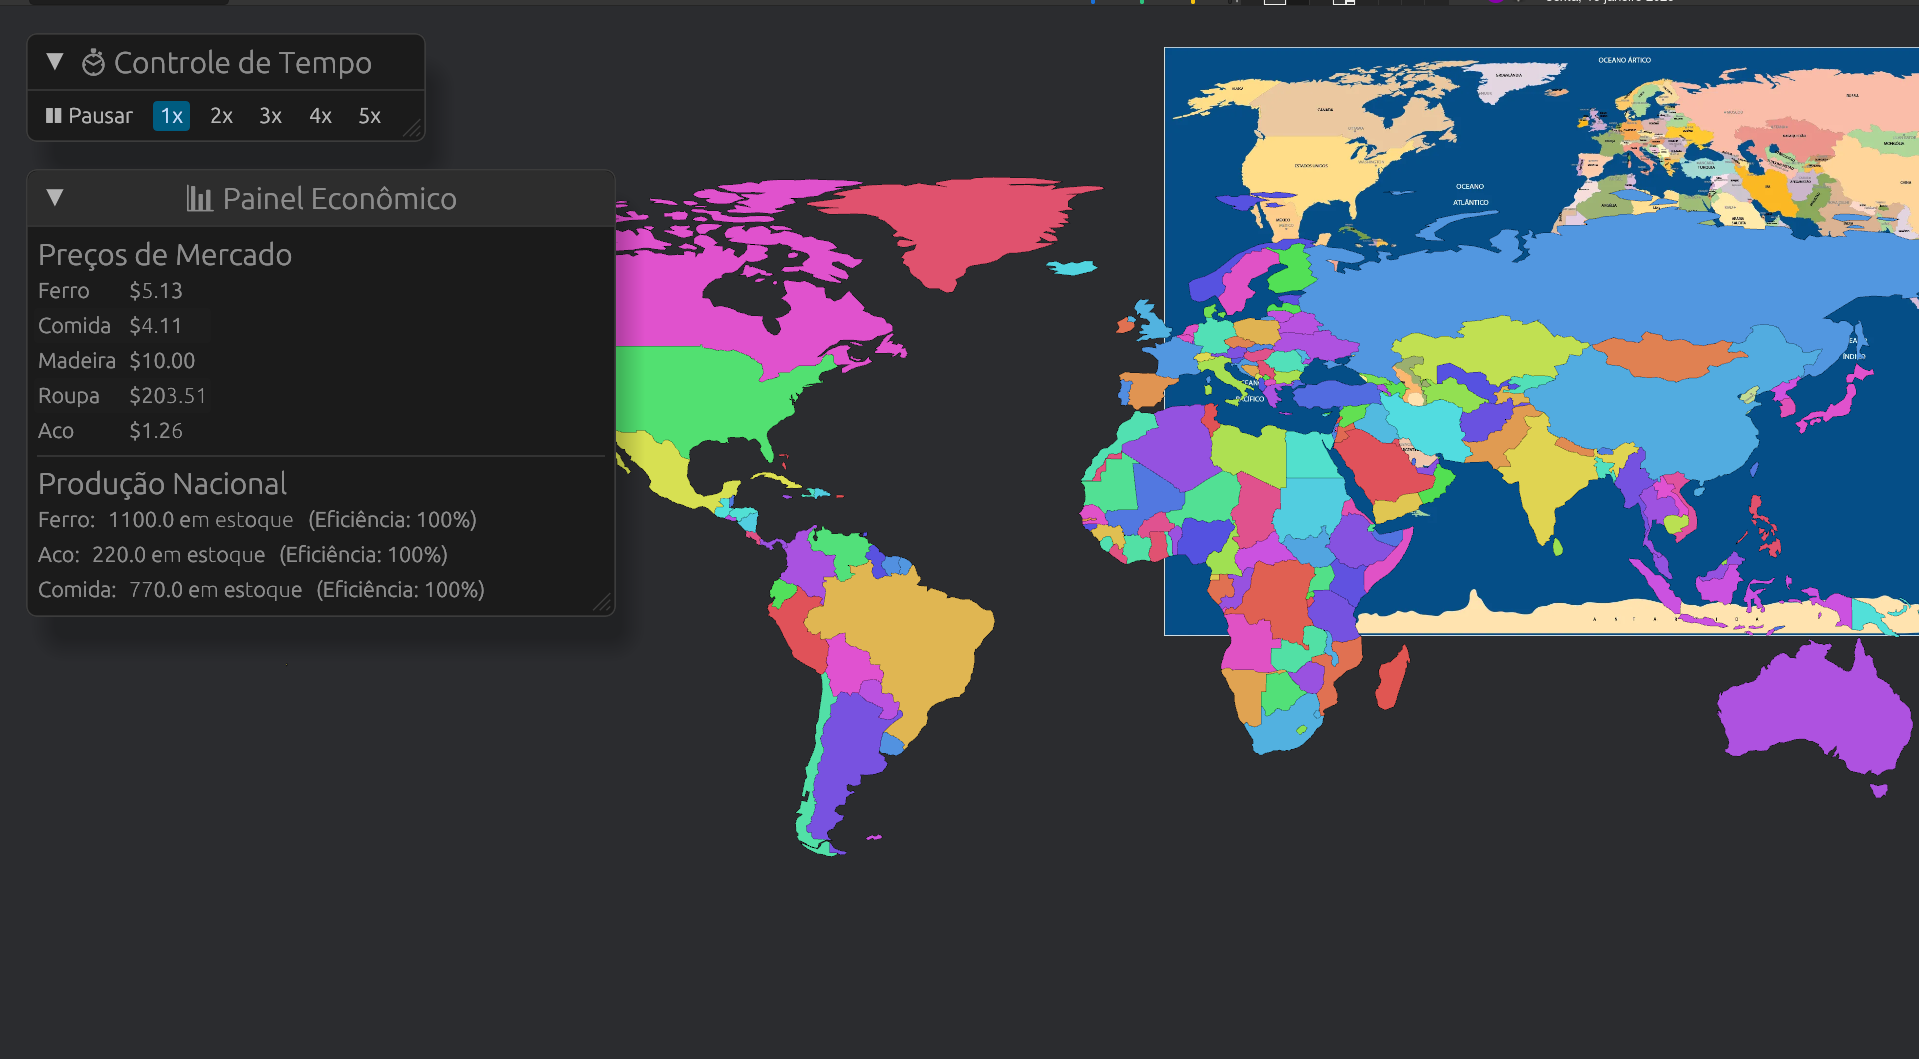Click the Comida 770.0 em estoque row
Image resolution: width=1919 pixels, height=1059 pixels.
(262, 590)
